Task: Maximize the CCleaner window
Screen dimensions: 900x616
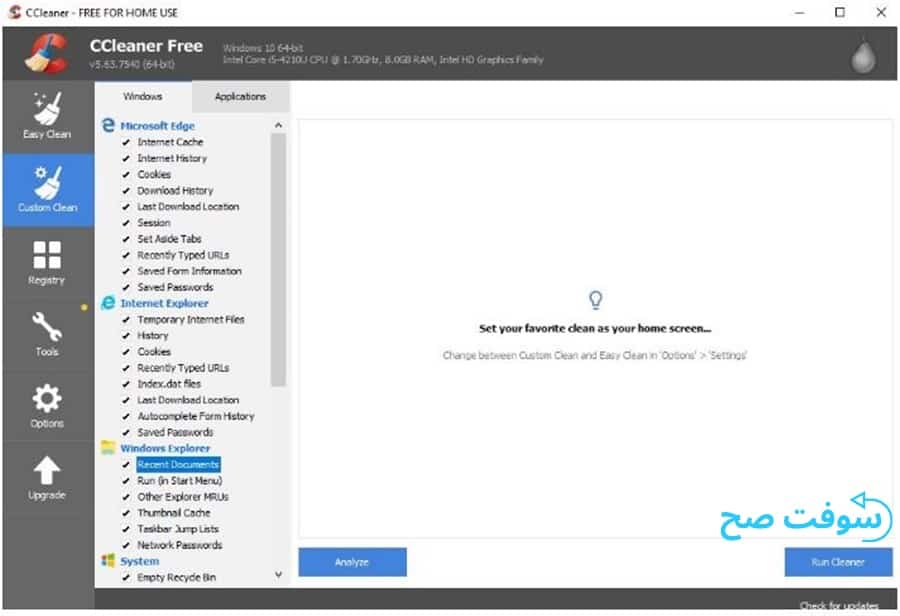Action: click(x=840, y=13)
